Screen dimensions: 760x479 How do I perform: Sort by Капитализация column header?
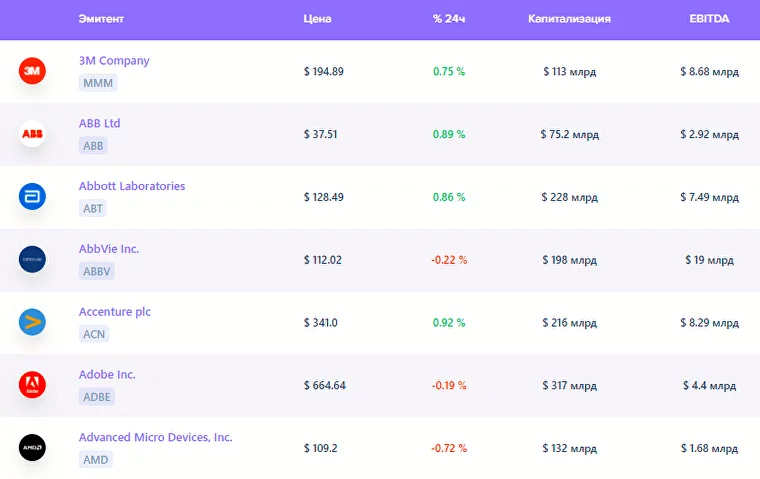pyautogui.click(x=569, y=19)
